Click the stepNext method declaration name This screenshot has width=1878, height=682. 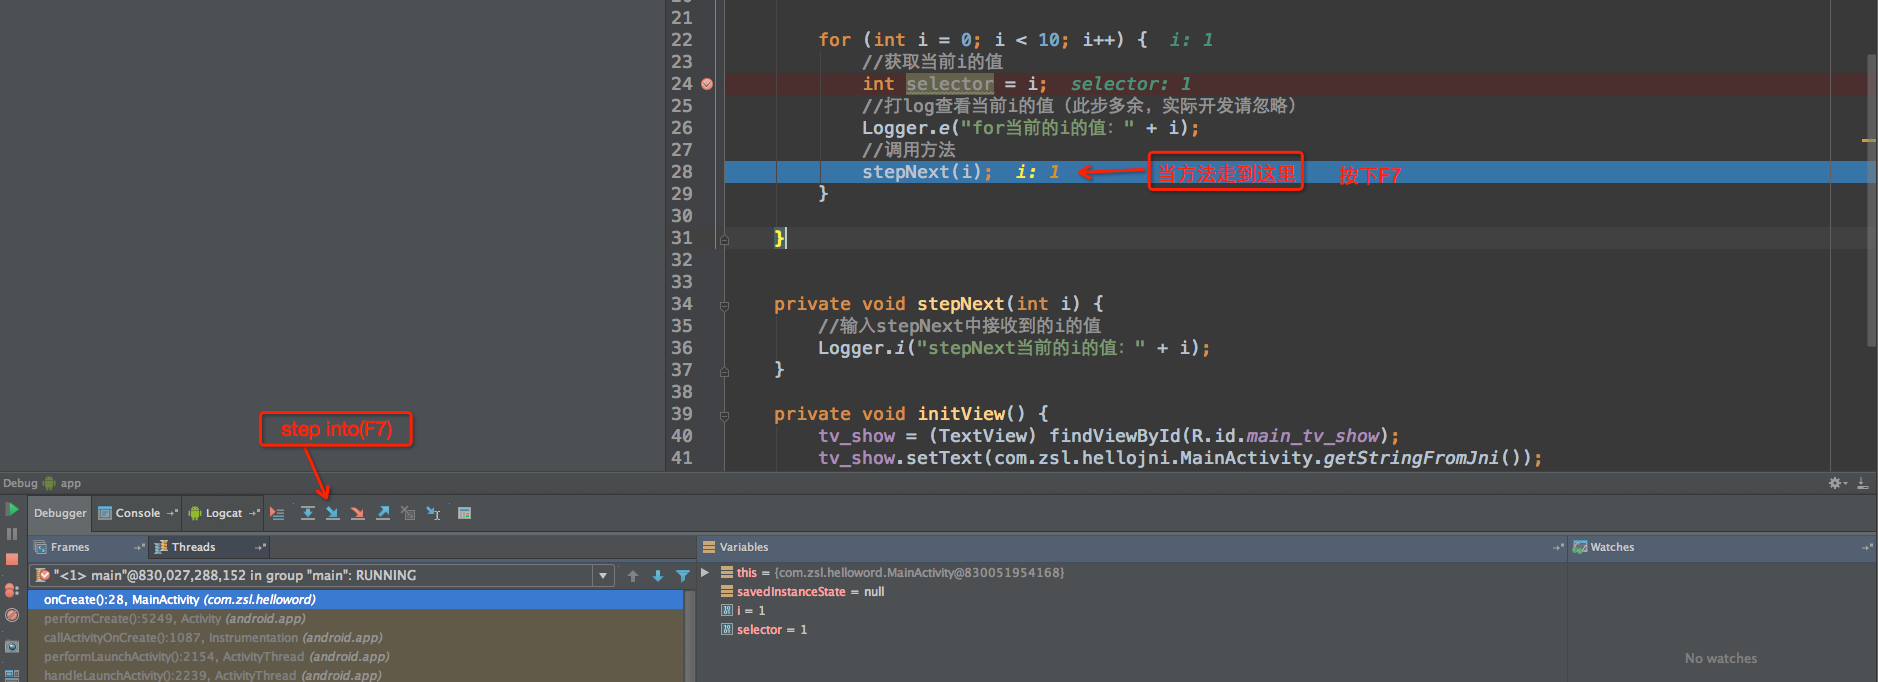point(961,304)
